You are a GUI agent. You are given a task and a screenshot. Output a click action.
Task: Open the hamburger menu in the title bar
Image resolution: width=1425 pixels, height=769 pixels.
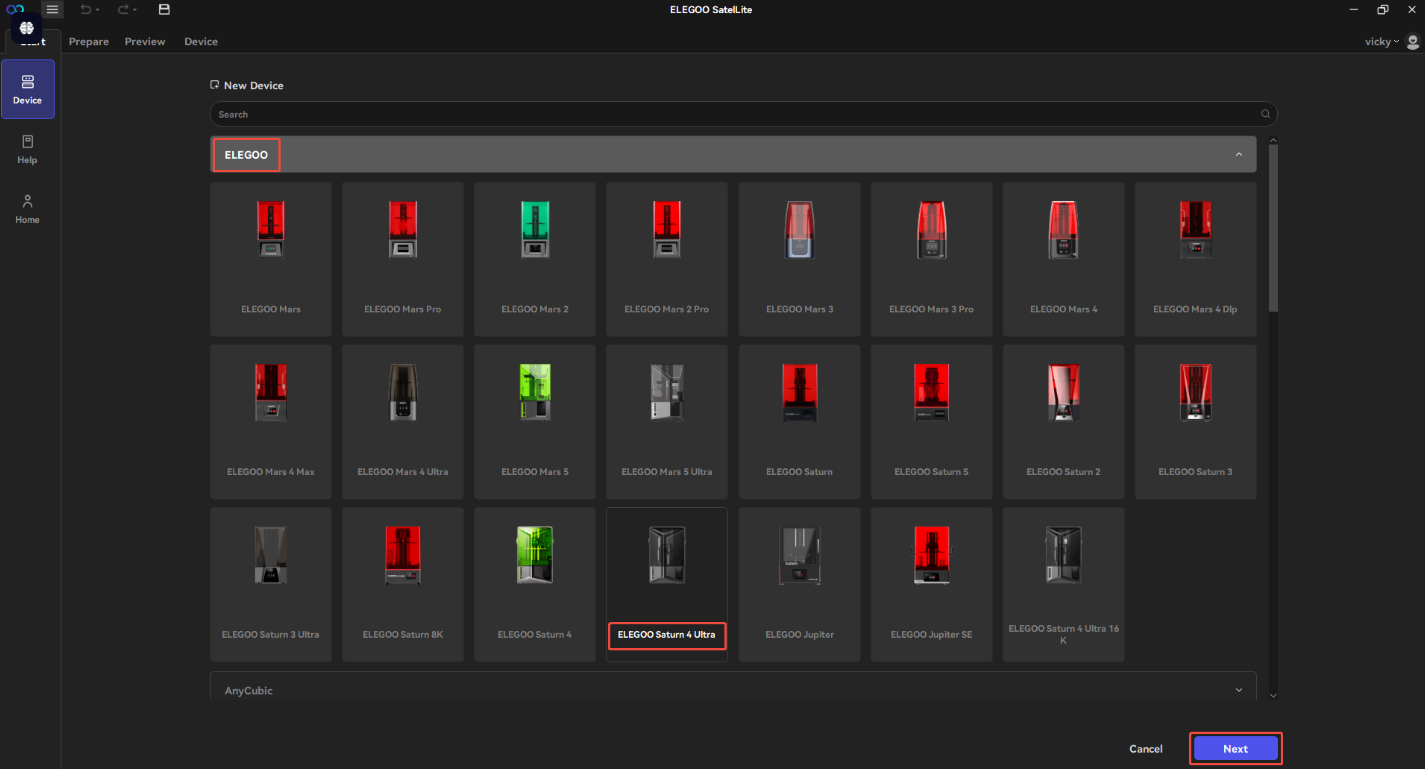[x=52, y=9]
